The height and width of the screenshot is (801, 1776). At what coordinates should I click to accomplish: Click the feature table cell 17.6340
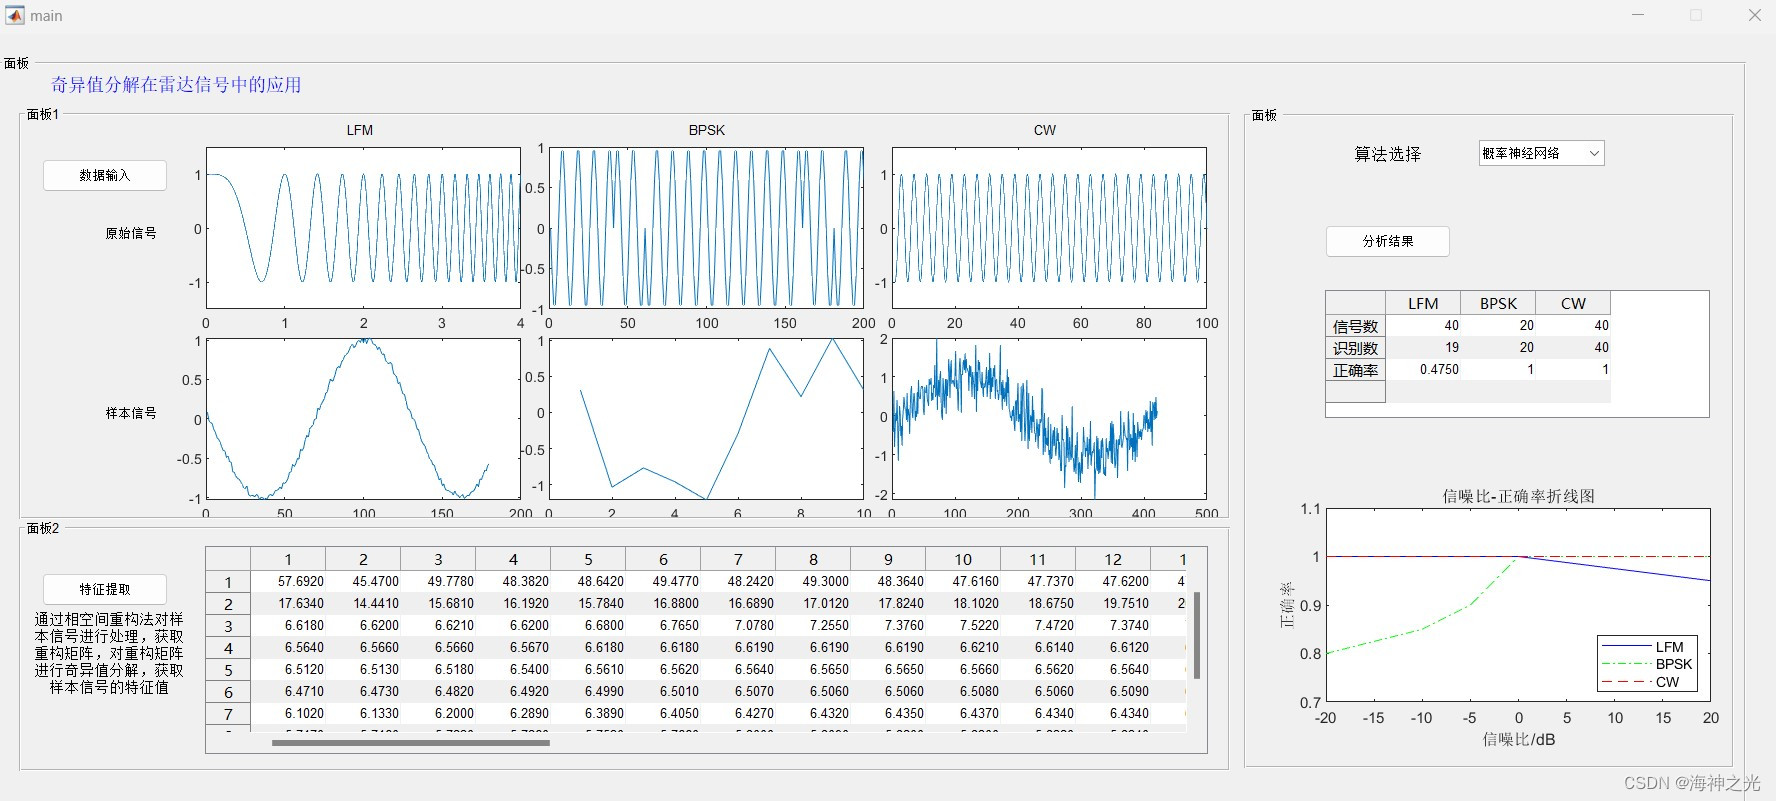coord(288,603)
